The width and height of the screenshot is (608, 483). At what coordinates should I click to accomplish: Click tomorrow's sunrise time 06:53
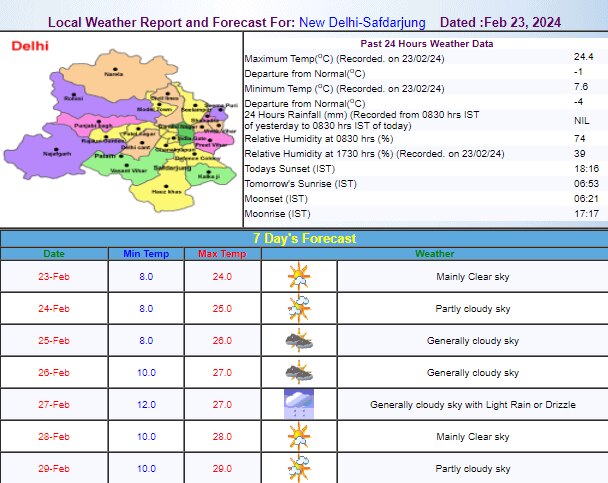[586, 184]
